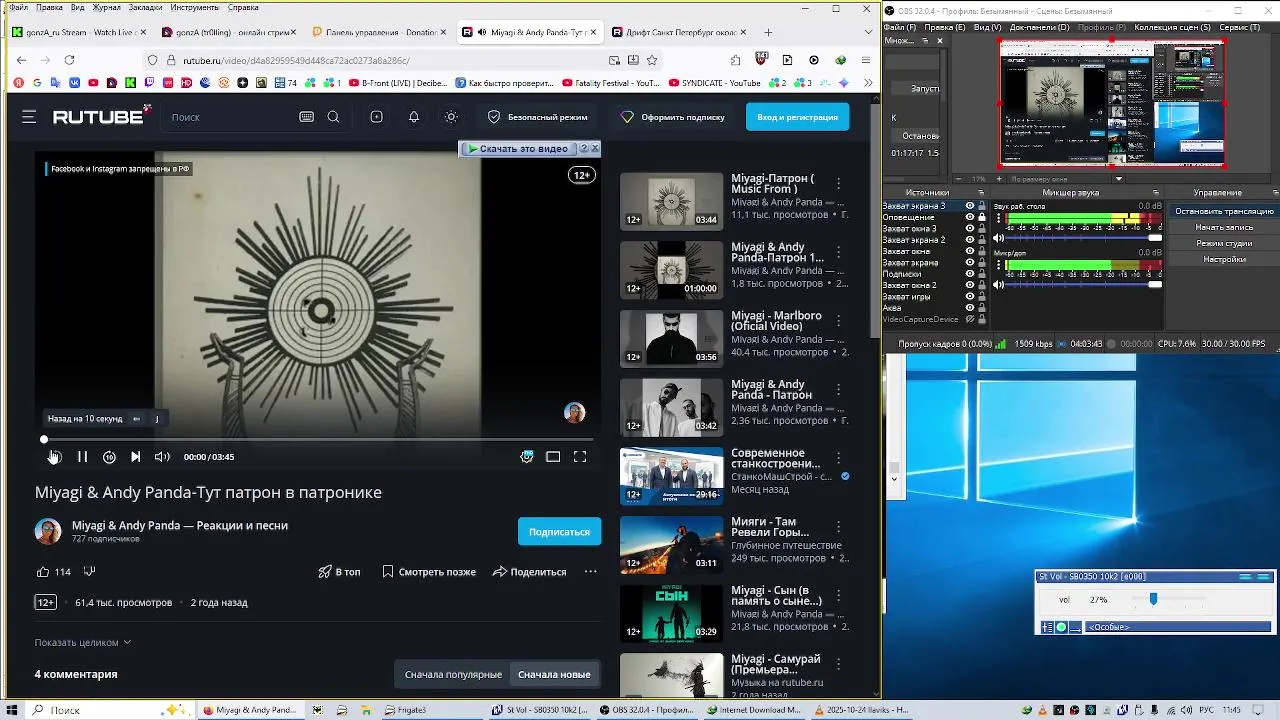This screenshot has width=1280, height=720.
Task: Mute the Rutube player volume
Action: [x=162, y=457]
